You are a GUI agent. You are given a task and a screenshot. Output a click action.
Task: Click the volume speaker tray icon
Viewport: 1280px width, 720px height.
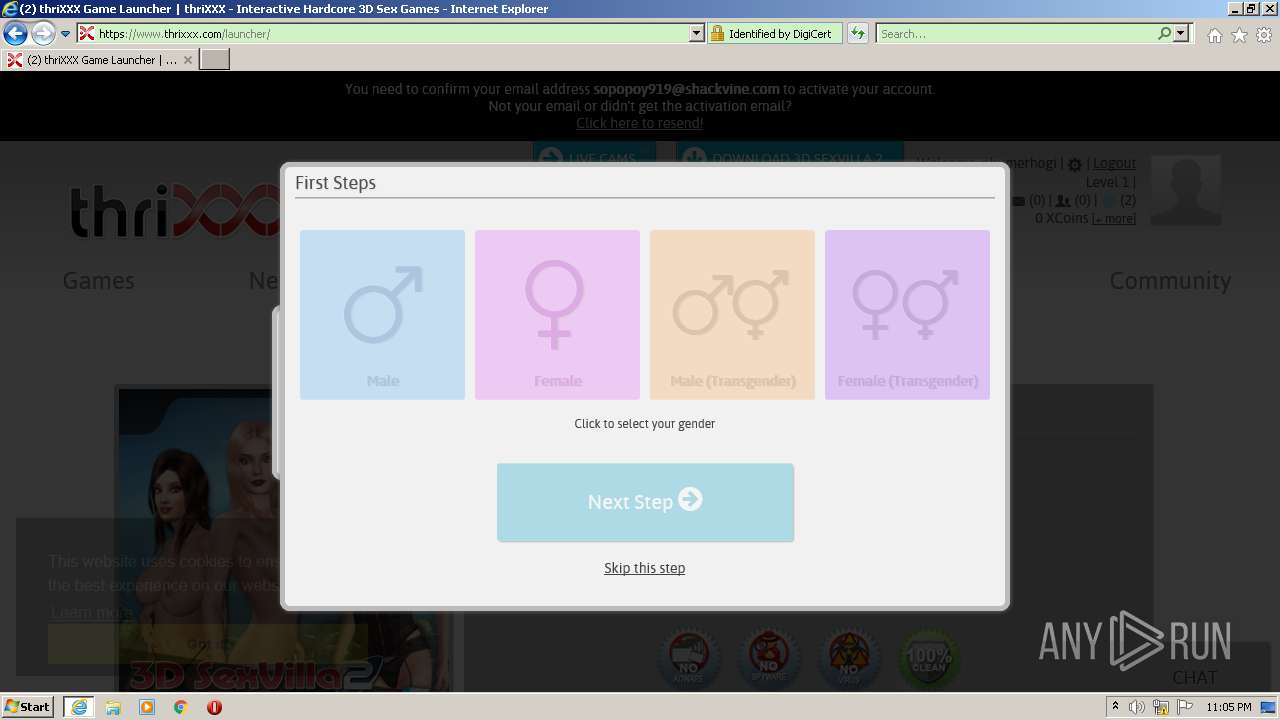tap(1137, 707)
